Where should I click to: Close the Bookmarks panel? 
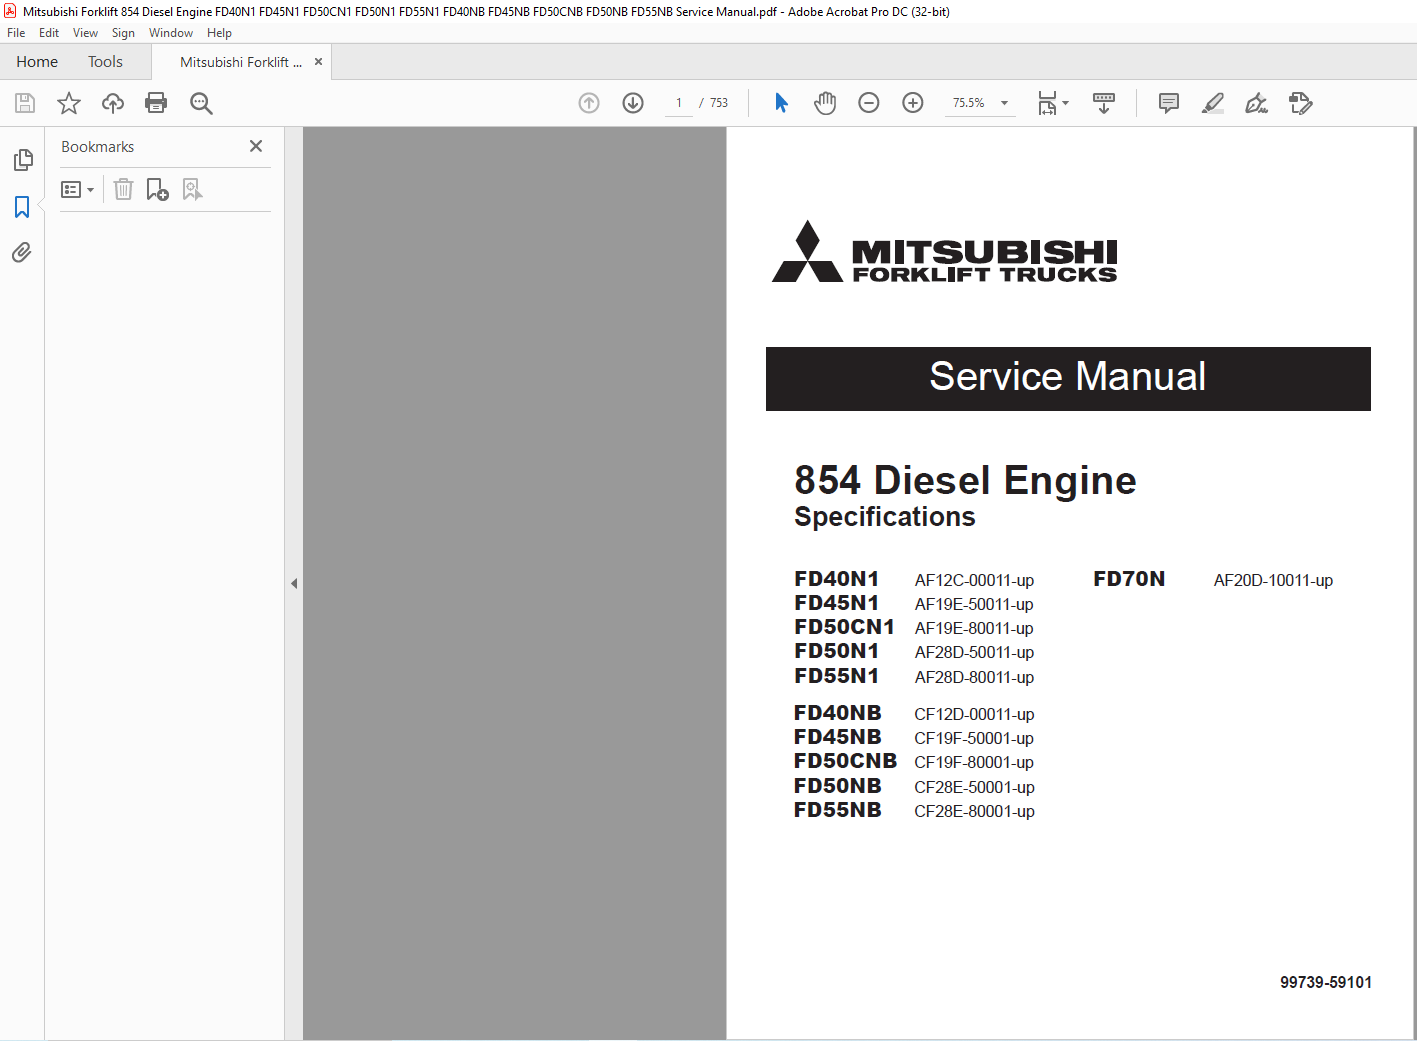(x=256, y=146)
